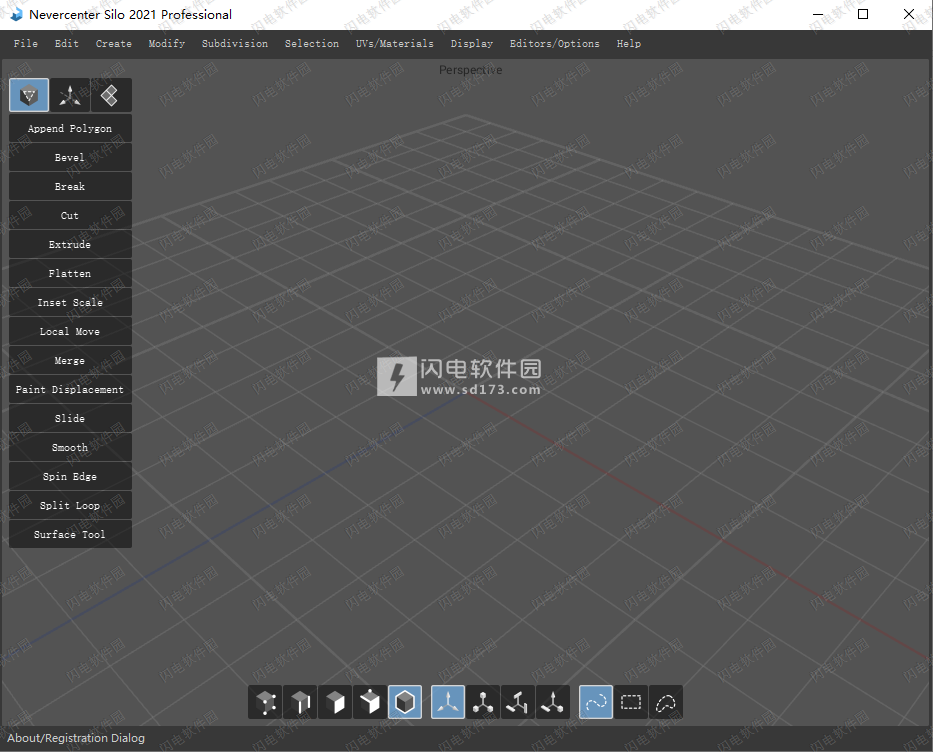Open the Modify menu
Image resolution: width=933 pixels, height=752 pixels.
click(x=167, y=43)
